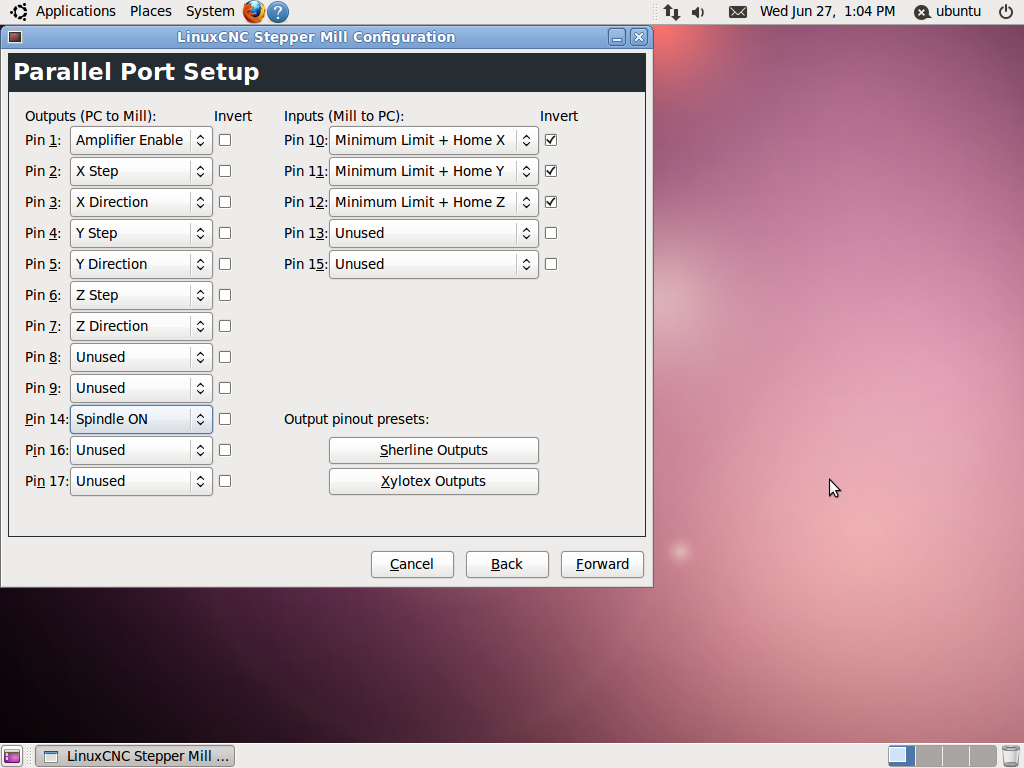Viewport: 1024px width, 768px height.
Task: Click the Show Desktop icon in bottom panel
Action: tap(12, 756)
